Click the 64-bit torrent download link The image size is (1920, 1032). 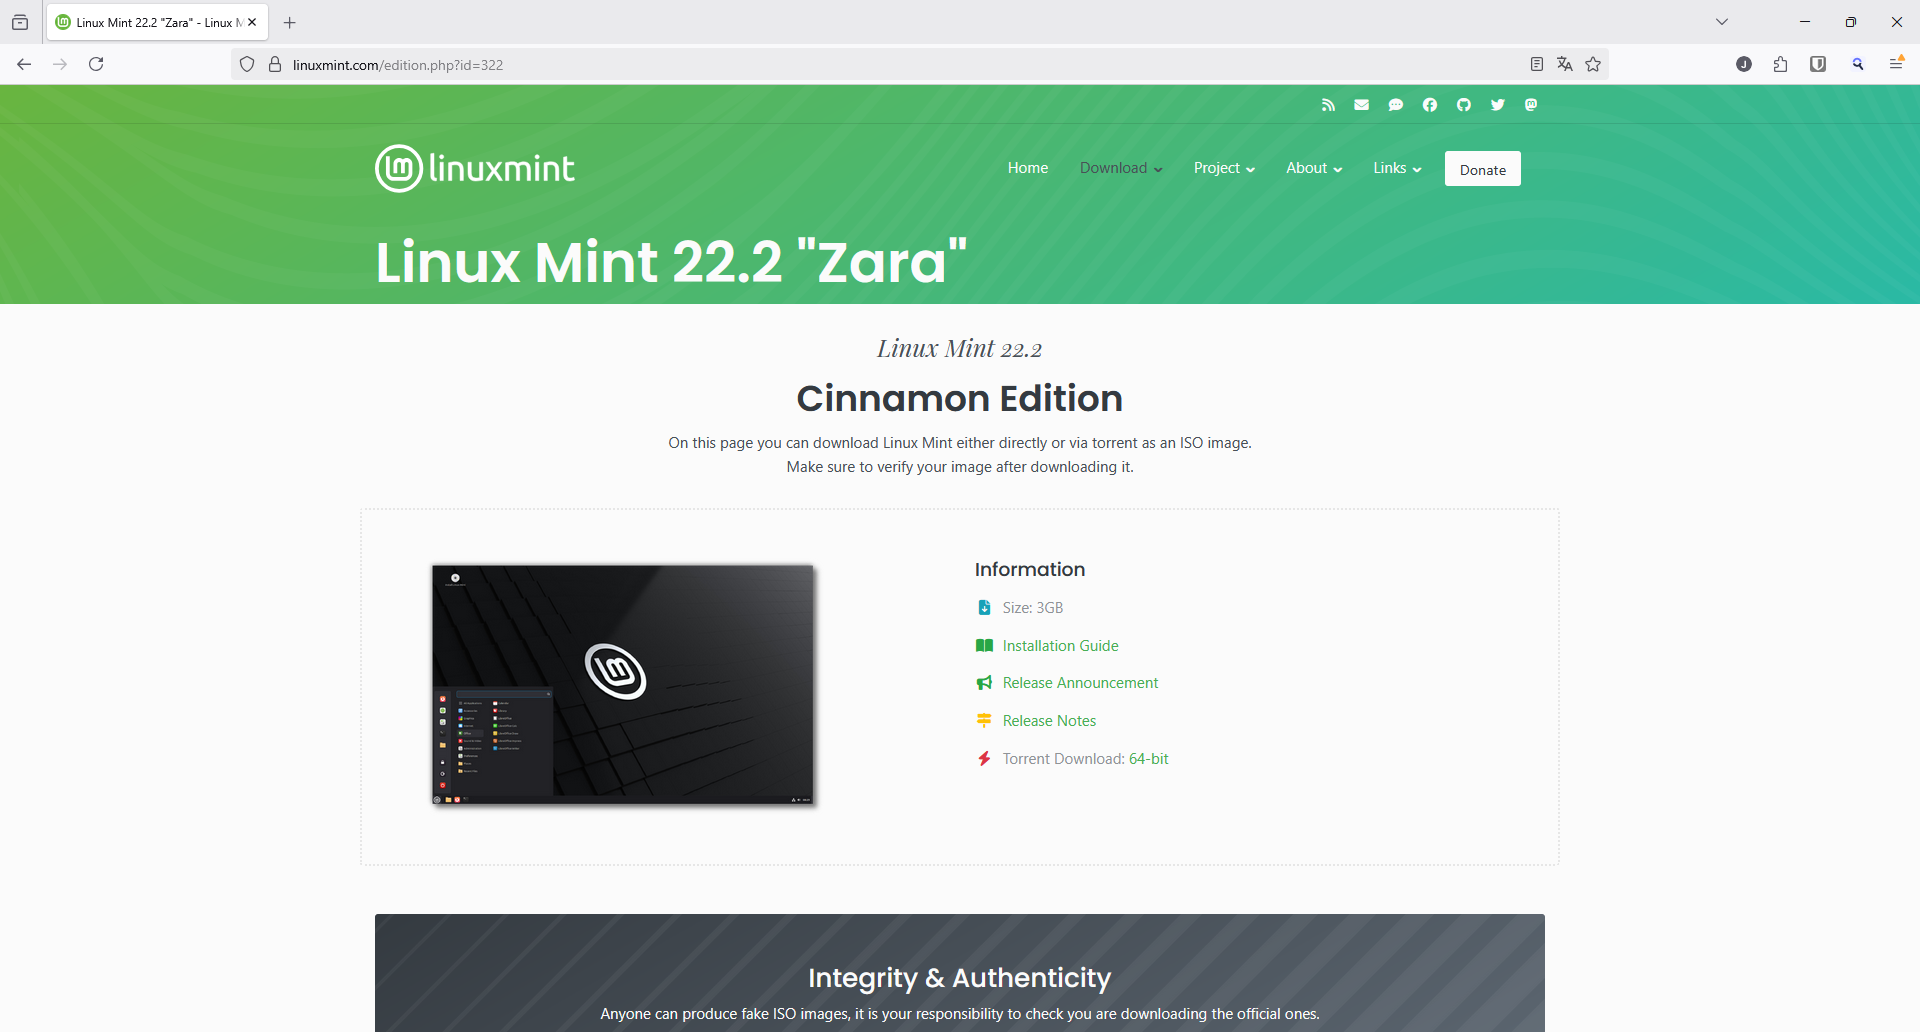1149,759
